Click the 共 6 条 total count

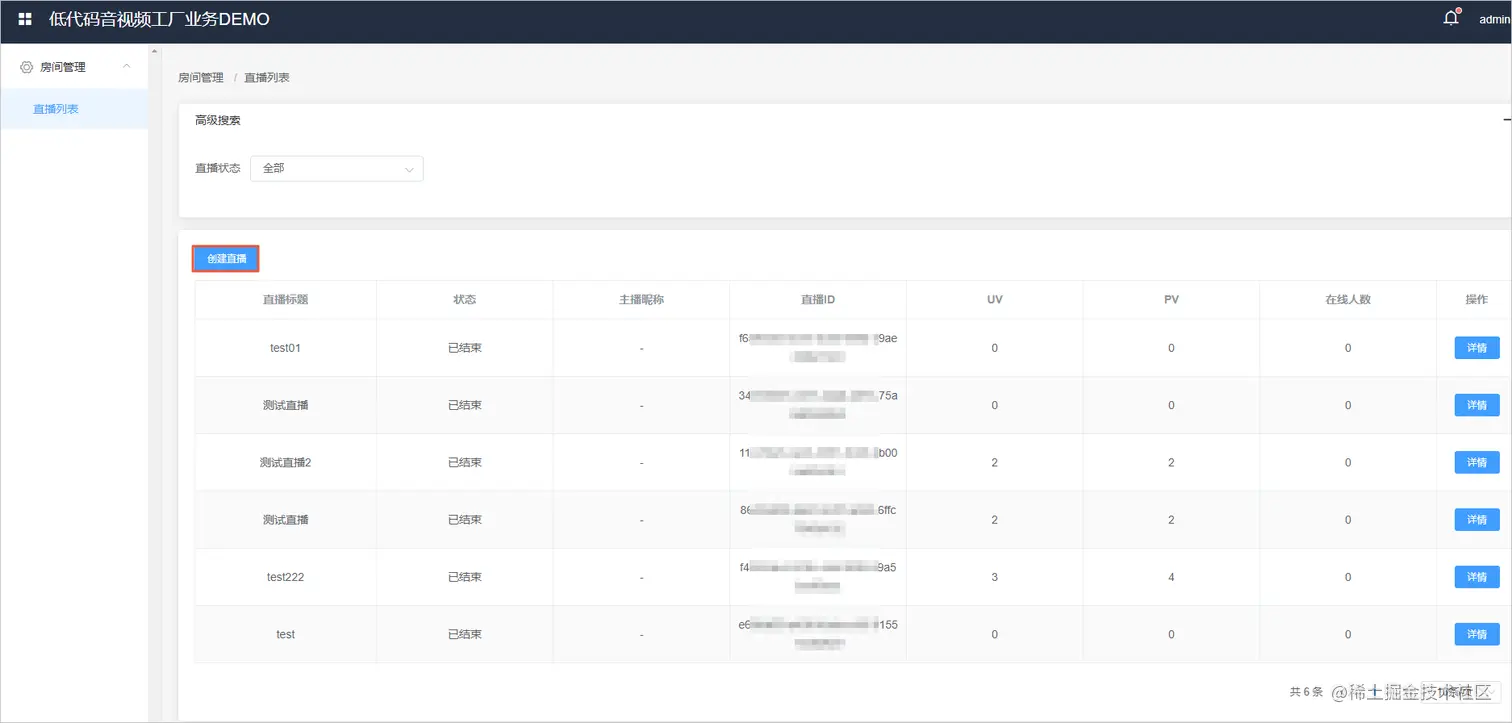tap(1306, 691)
